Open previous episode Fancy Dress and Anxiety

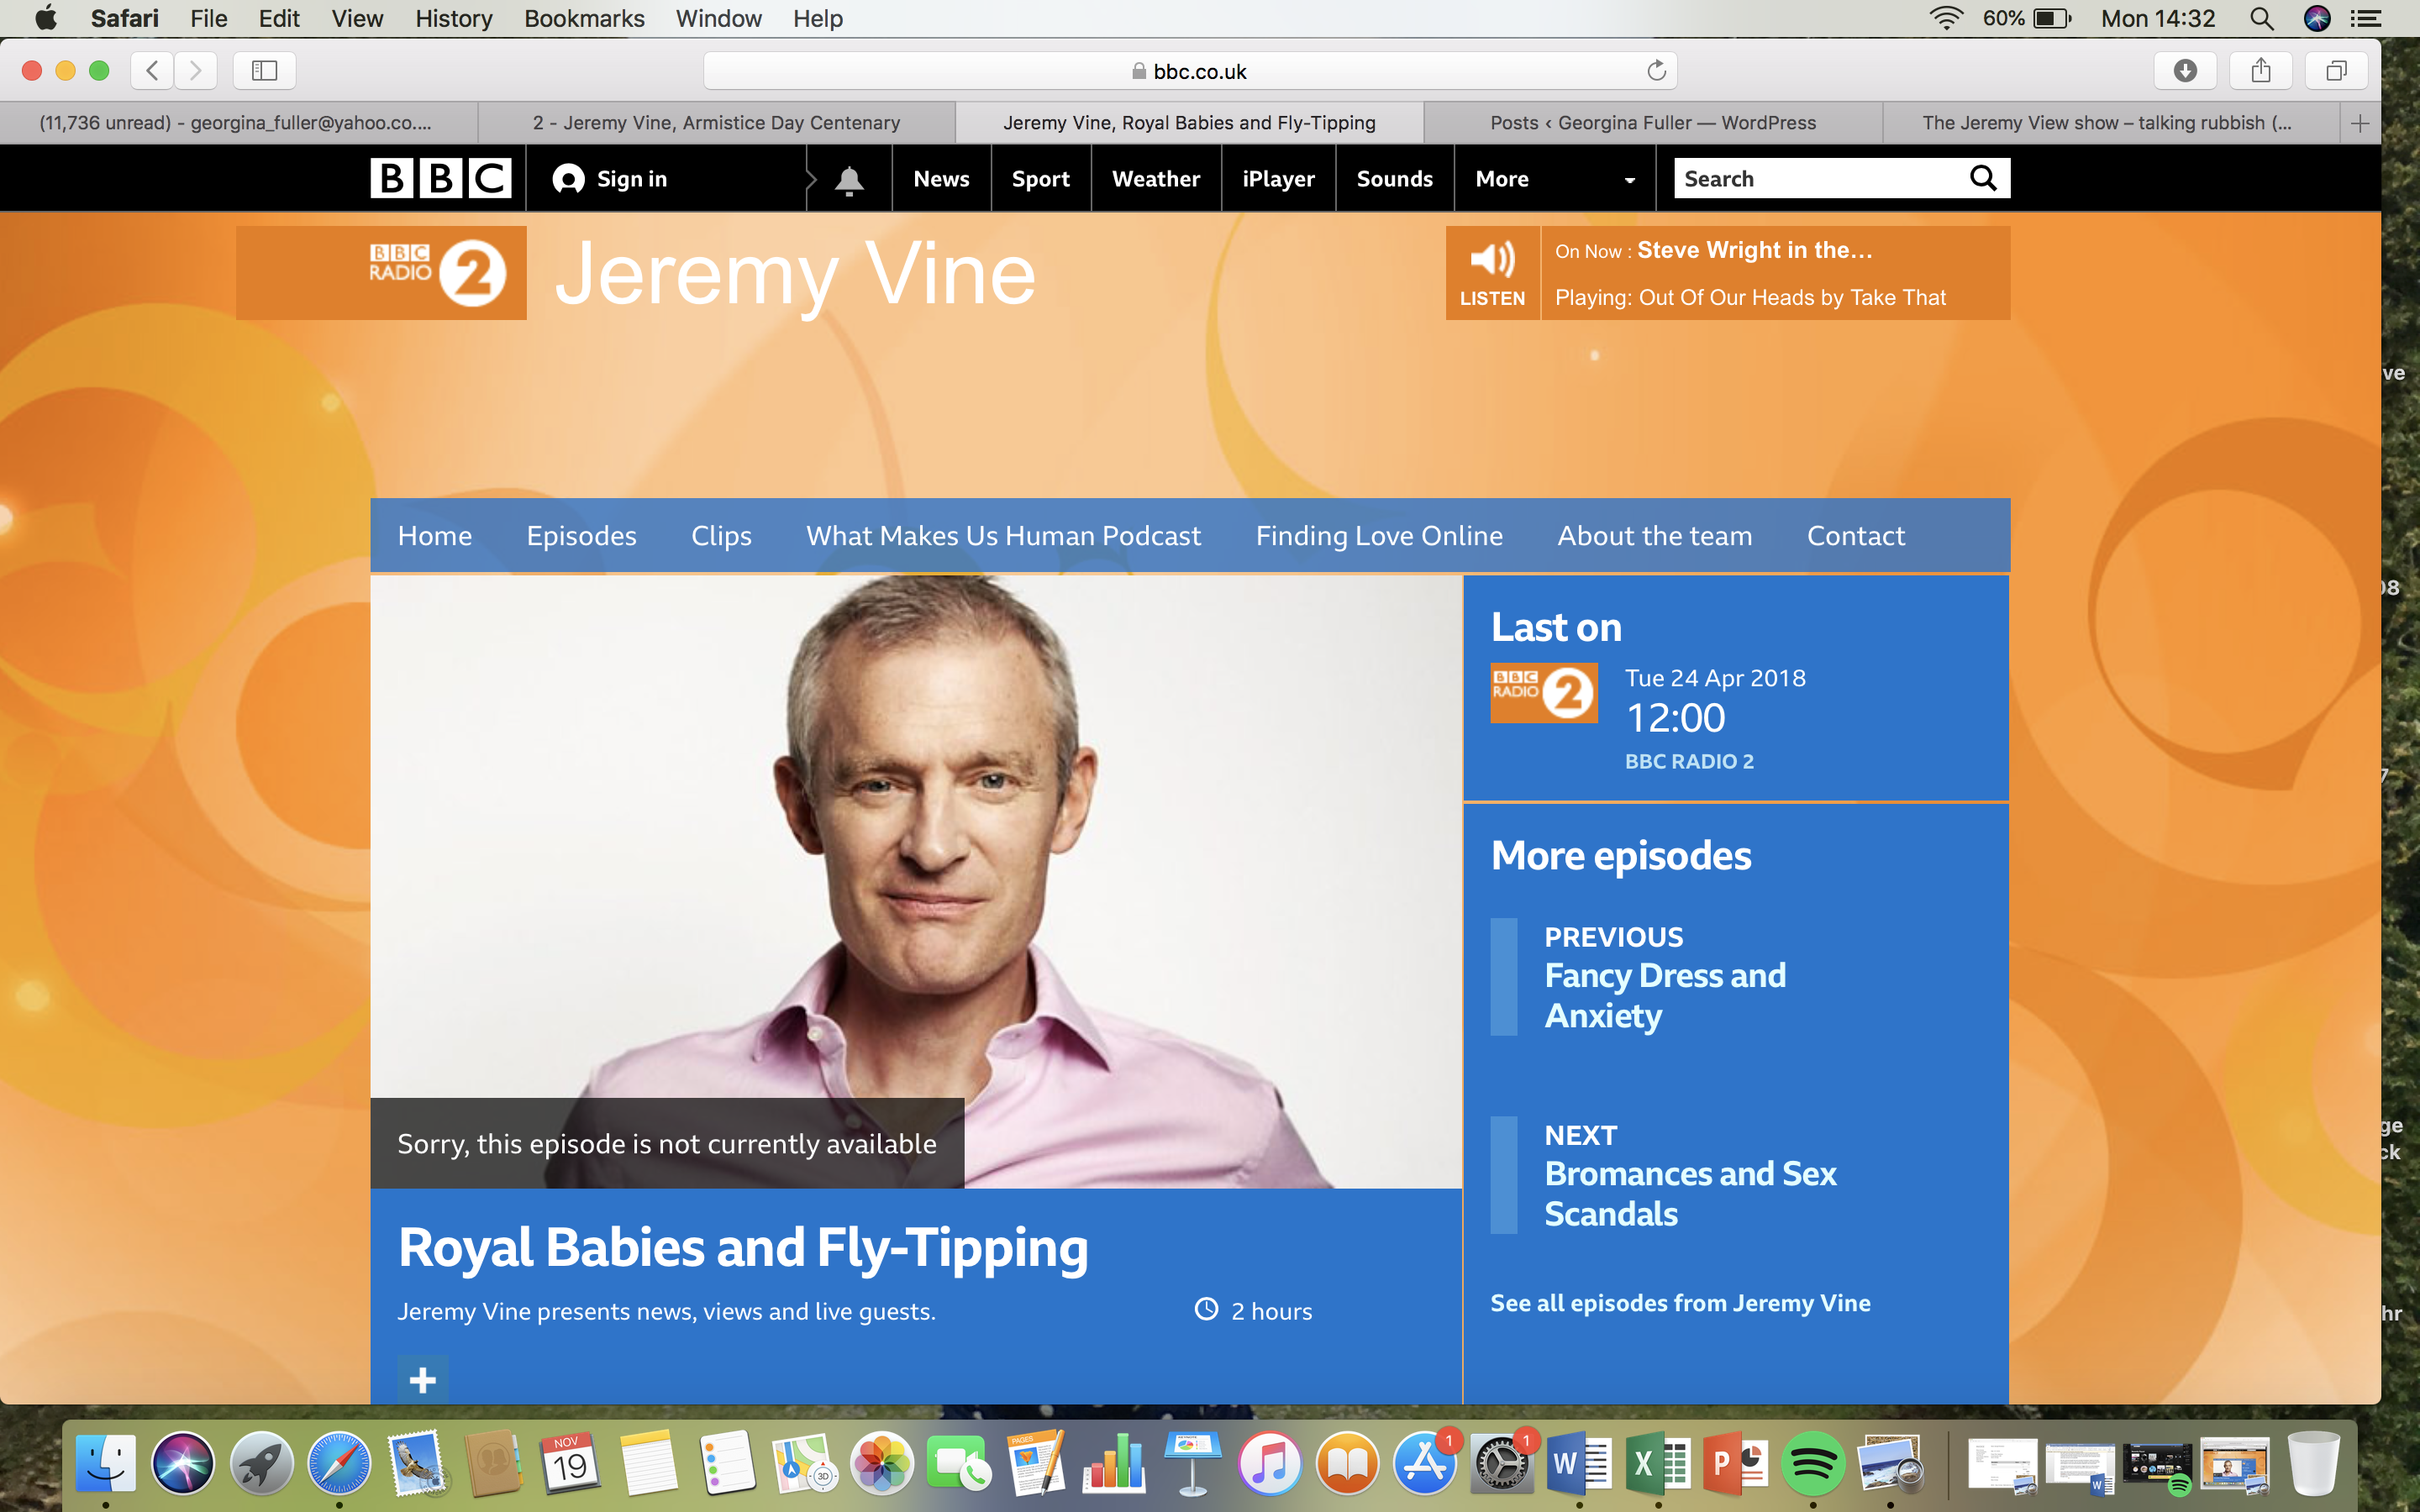(x=1664, y=995)
